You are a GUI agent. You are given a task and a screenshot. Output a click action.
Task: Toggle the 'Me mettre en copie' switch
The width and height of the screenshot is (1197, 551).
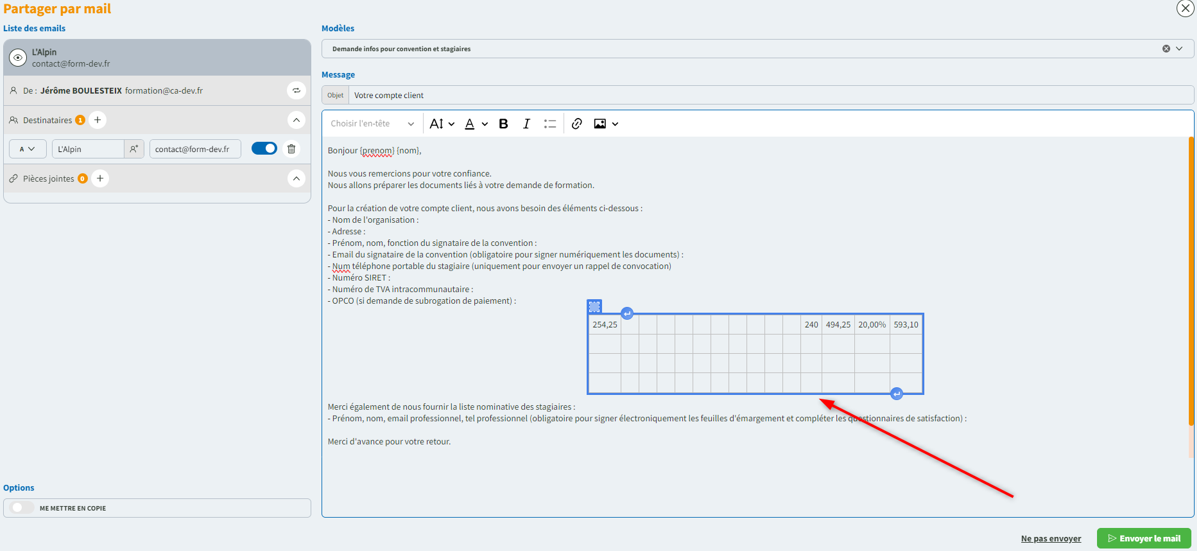point(23,508)
